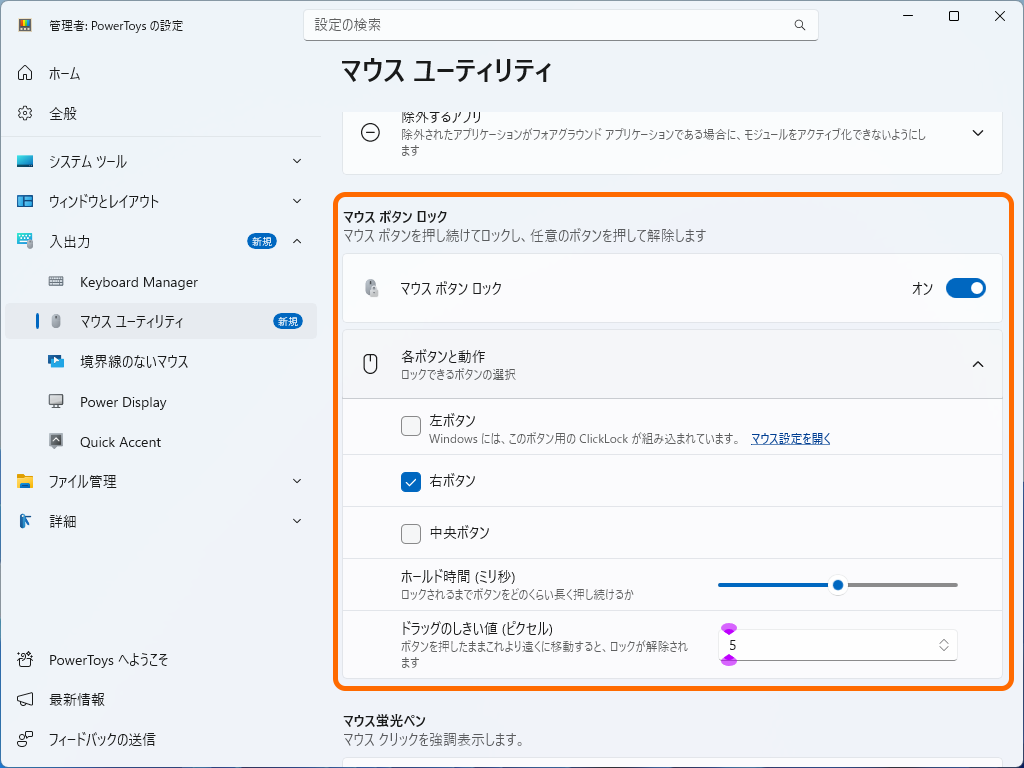Open the マウス設定を開く link
The image size is (1024, 768).
(790, 439)
